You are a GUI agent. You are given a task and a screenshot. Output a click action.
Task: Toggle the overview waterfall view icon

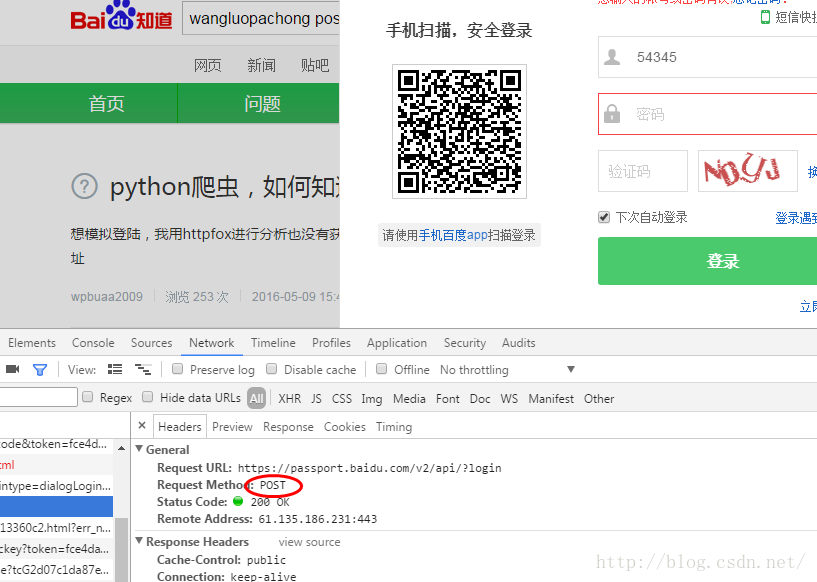point(143,369)
